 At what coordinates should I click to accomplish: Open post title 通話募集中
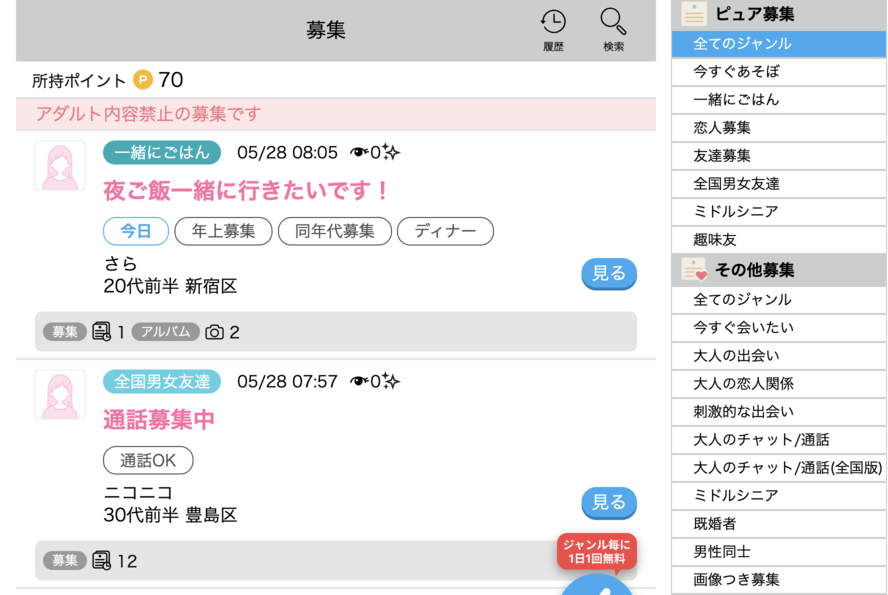[159, 420]
